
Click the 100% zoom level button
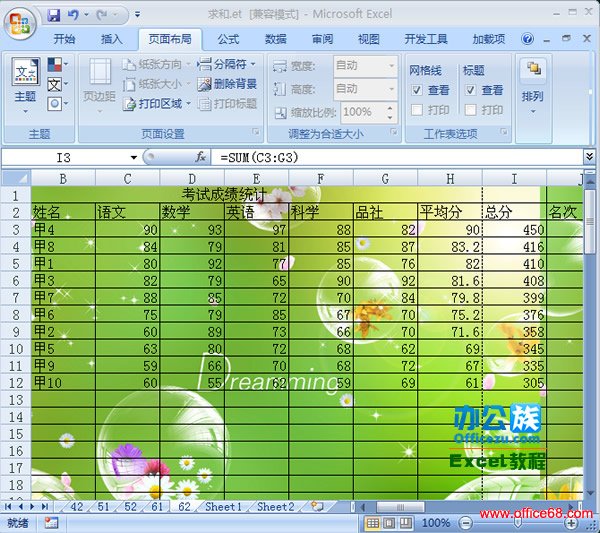coord(435,523)
